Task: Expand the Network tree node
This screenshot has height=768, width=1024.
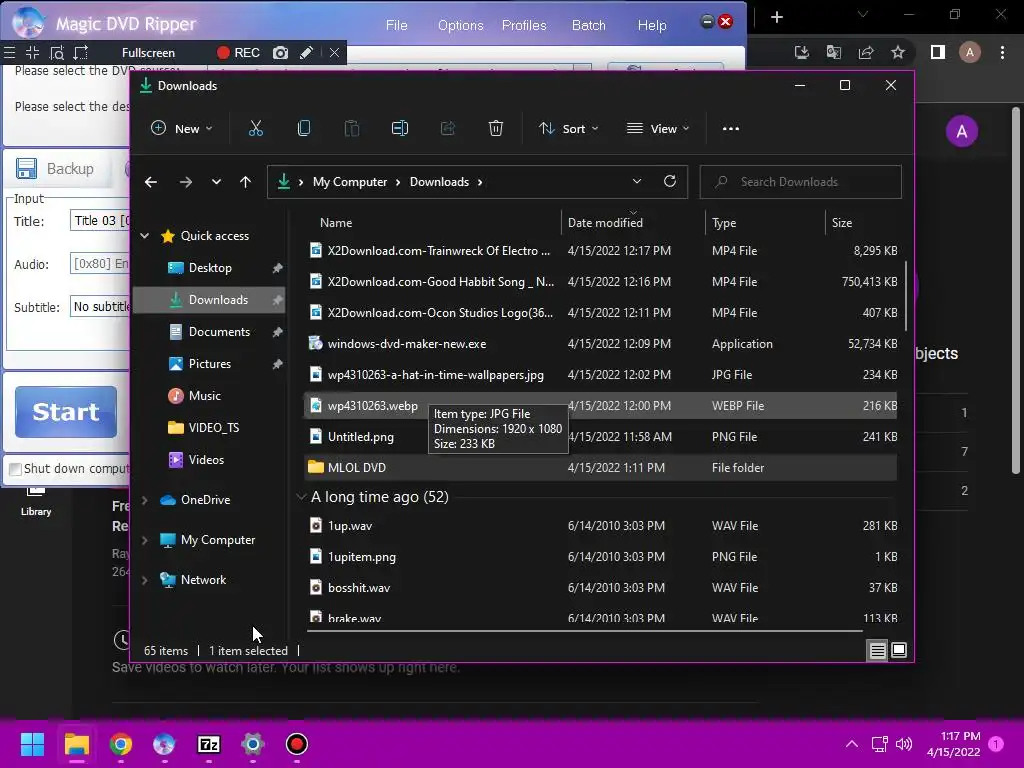Action: coord(145,580)
